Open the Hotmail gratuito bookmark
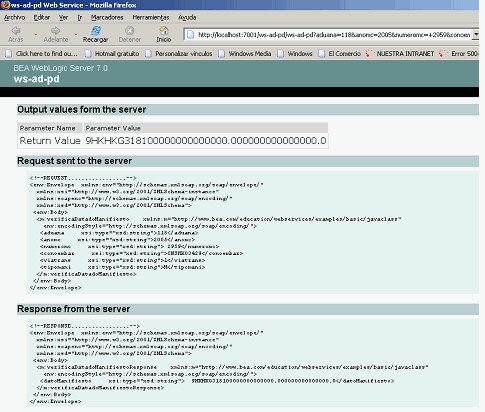Screen dimensions: 485x412 tap(112, 54)
